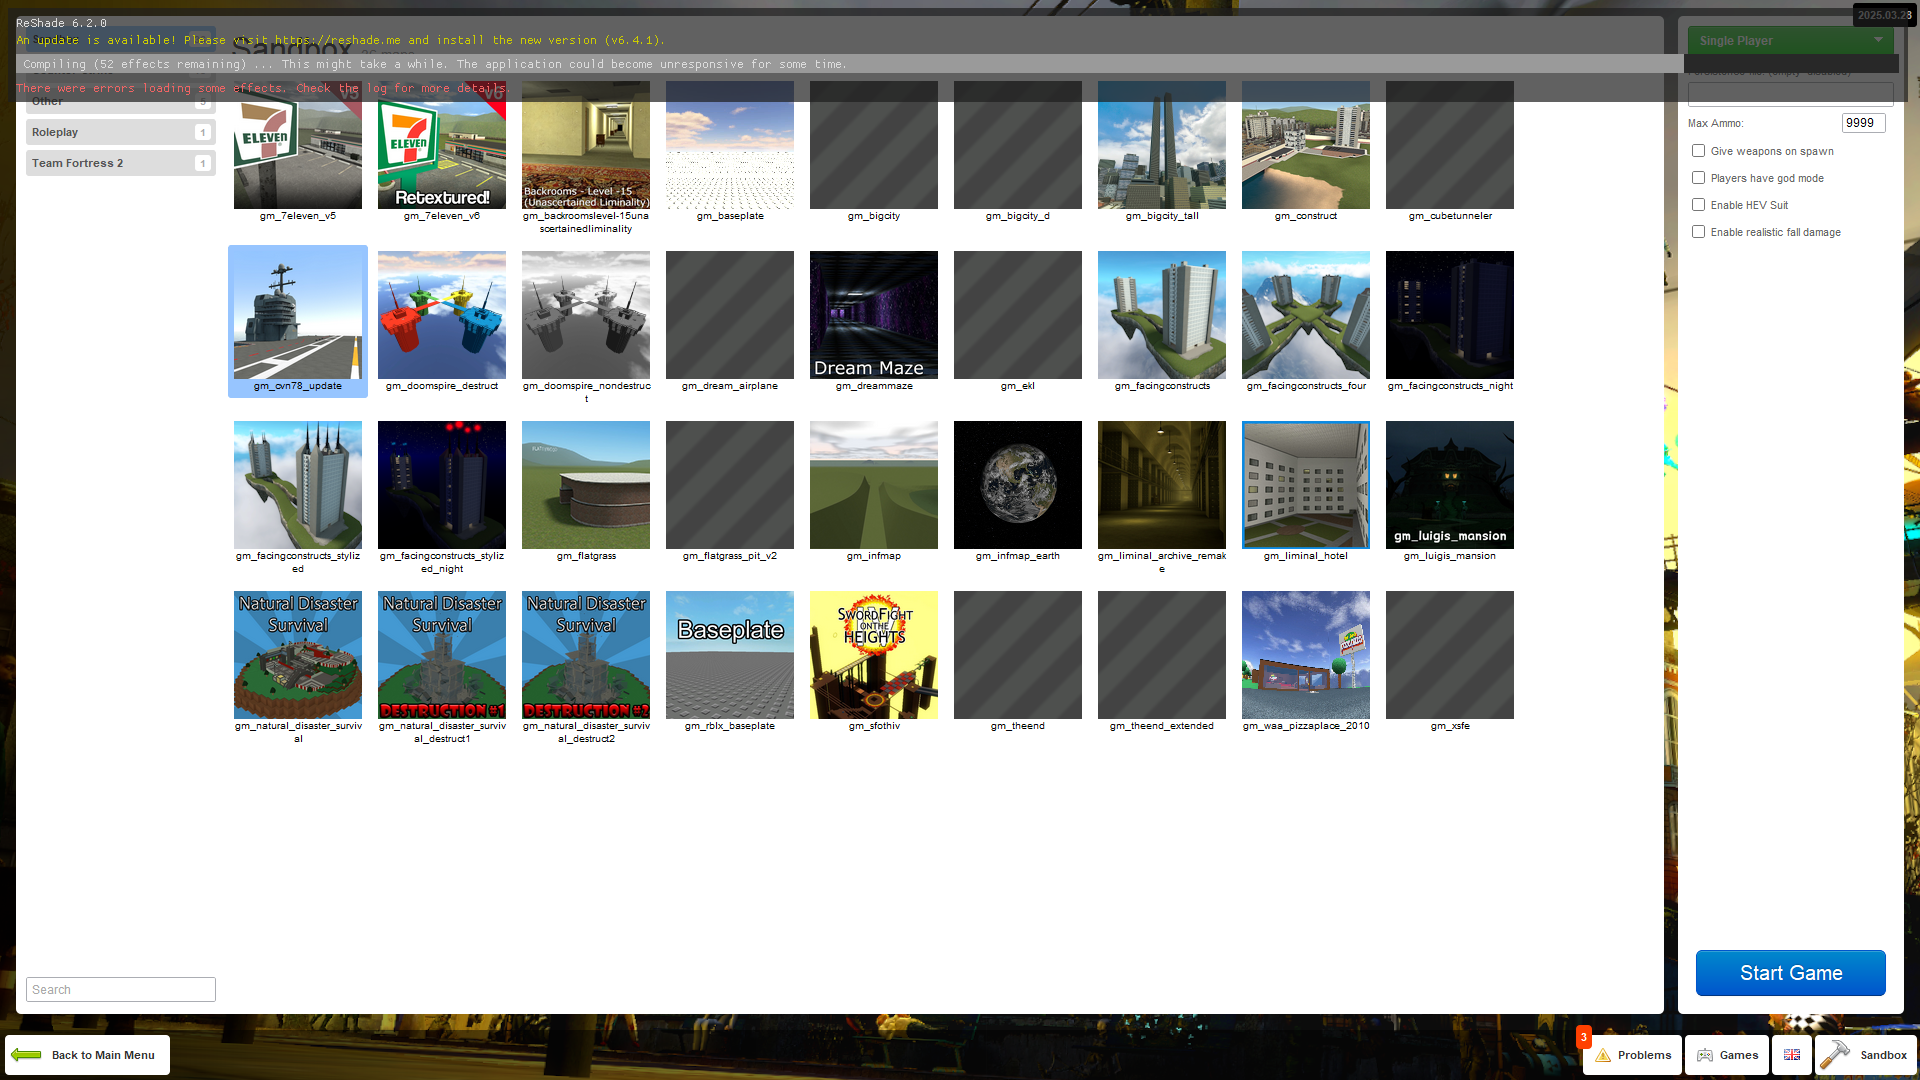Pick the Dream Maze map icon
The image size is (1920, 1080).
873,315
